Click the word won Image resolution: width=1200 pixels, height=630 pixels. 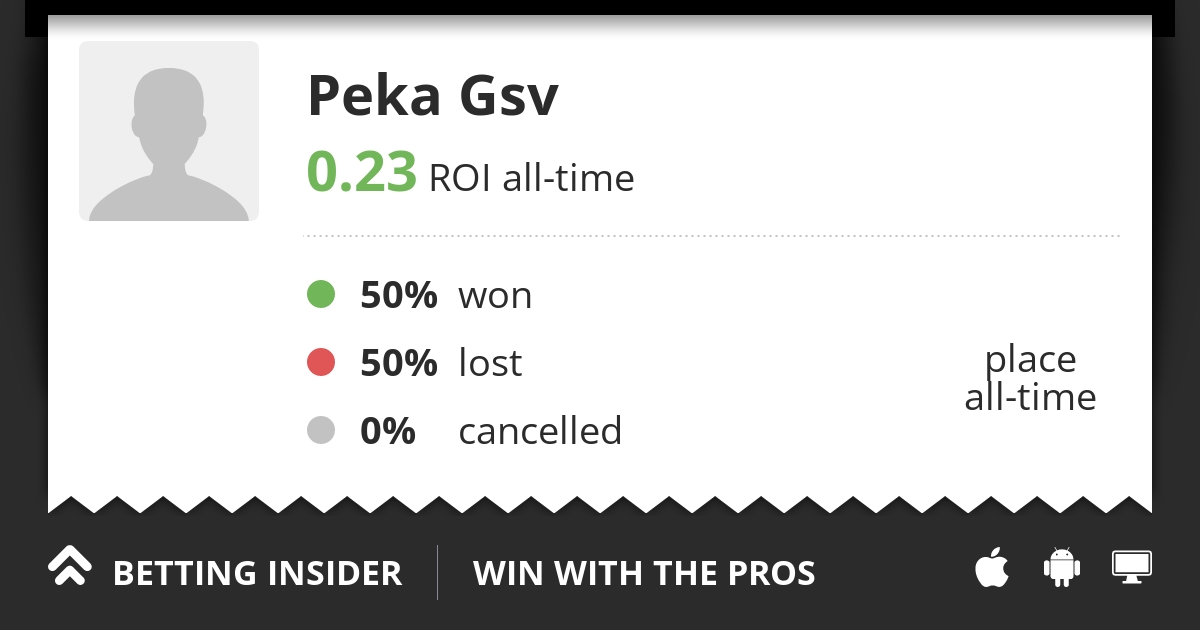click(495, 296)
